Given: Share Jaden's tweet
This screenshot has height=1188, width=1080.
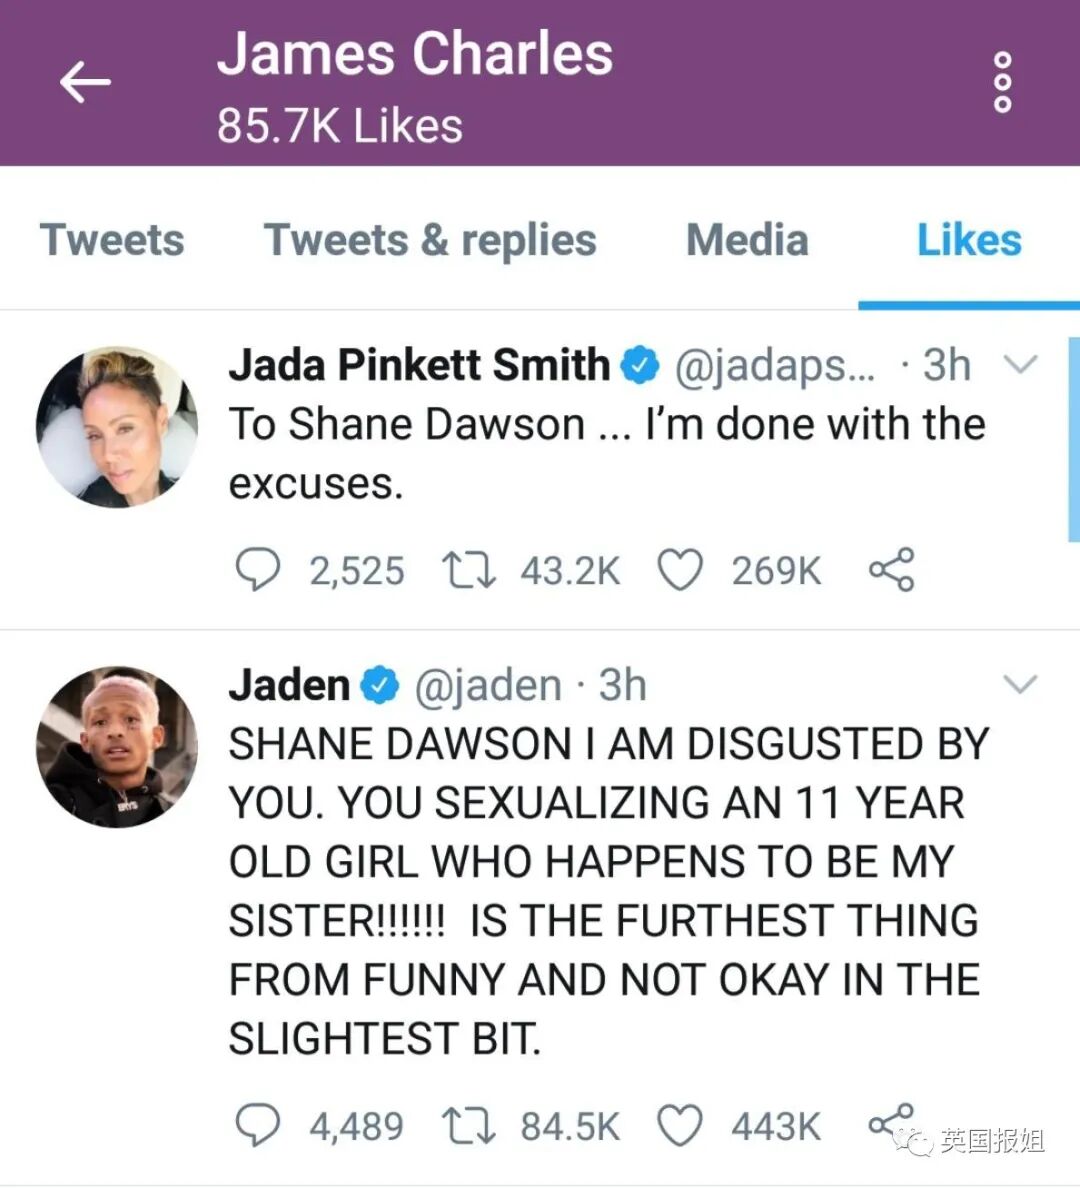Looking at the screenshot, I should click(x=891, y=1124).
